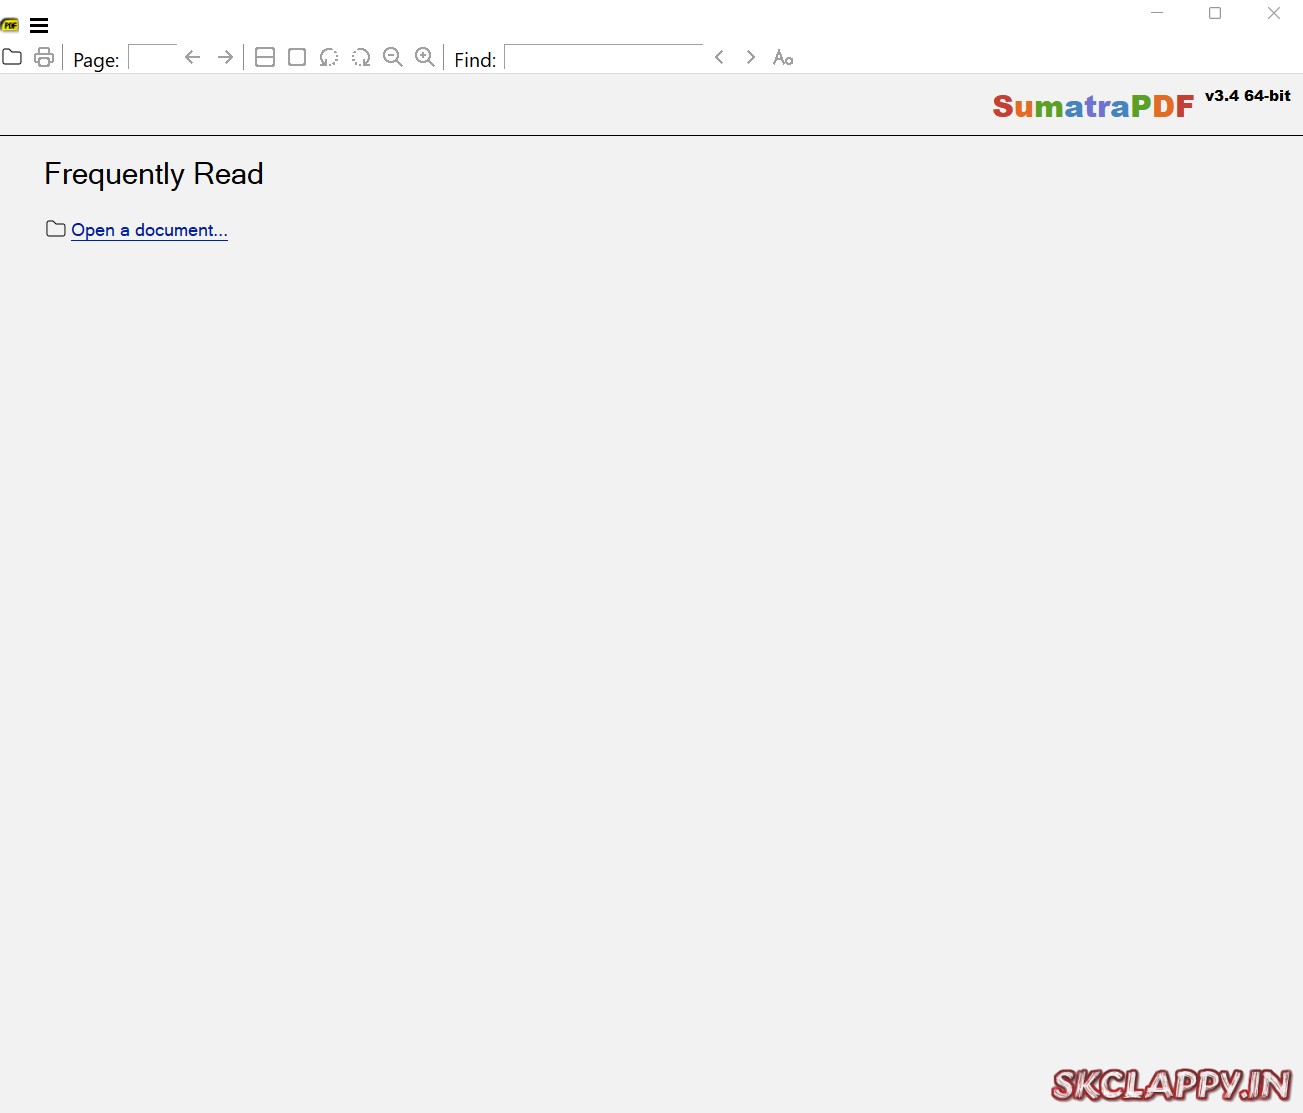Rotate the page right
The width and height of the screenshot is (1303, 1113).
[361, 57]
